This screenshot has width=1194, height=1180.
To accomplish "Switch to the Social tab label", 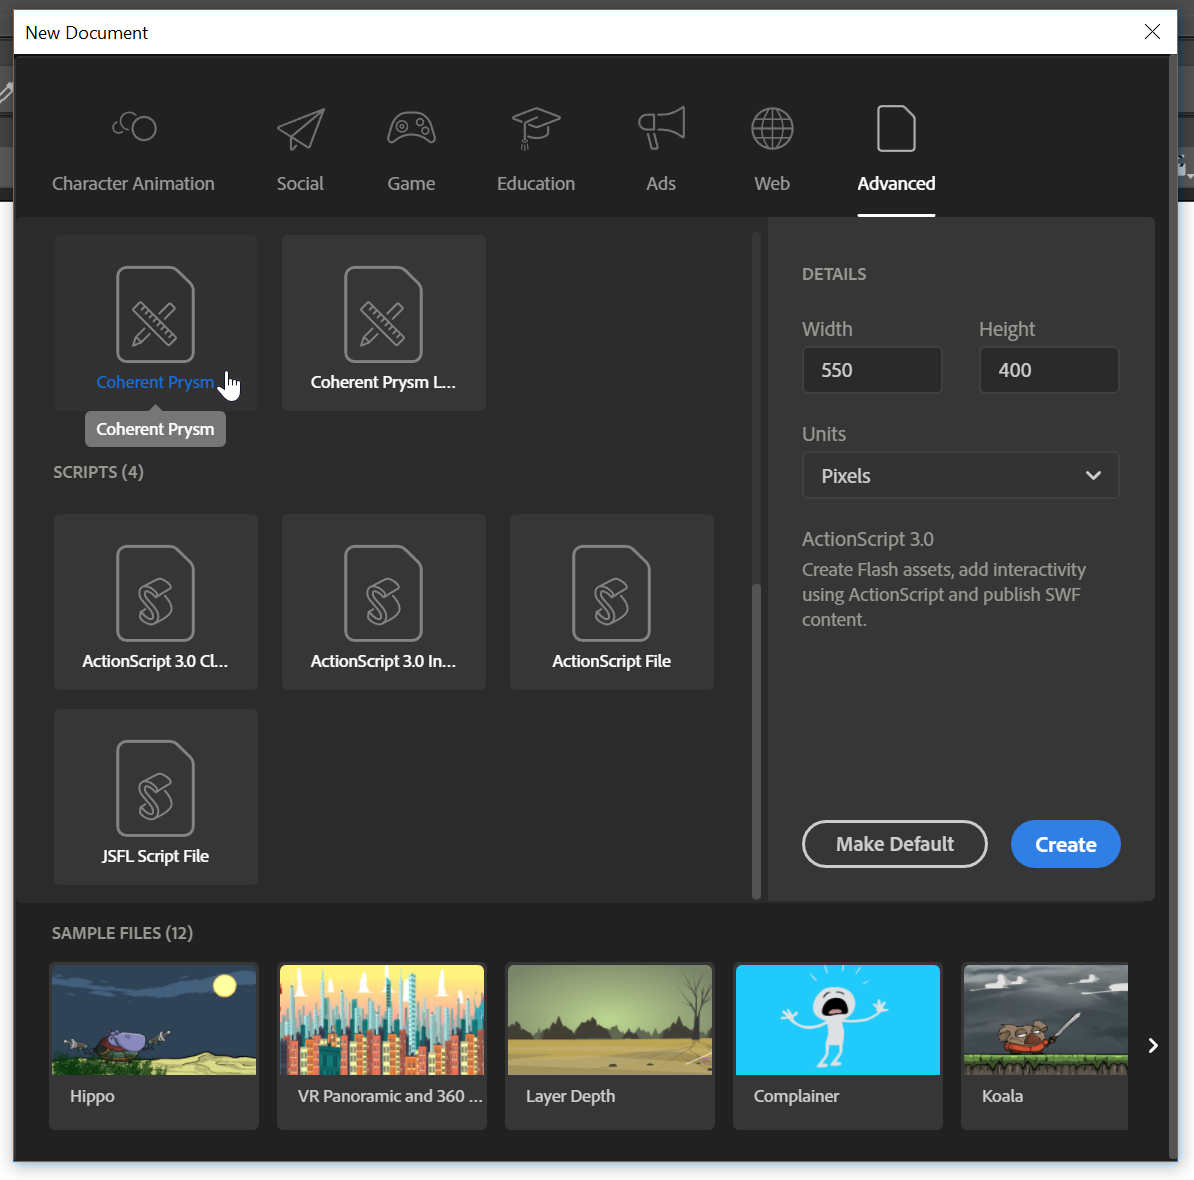I will coord(300,183).
